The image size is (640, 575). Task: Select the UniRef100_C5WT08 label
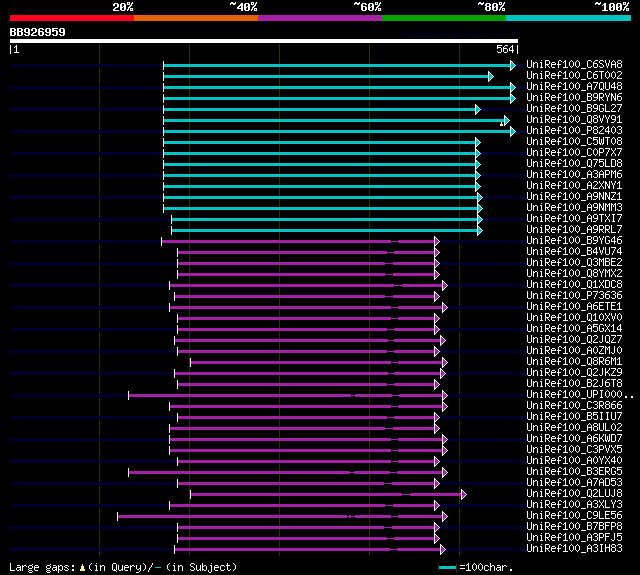point(574,142)
